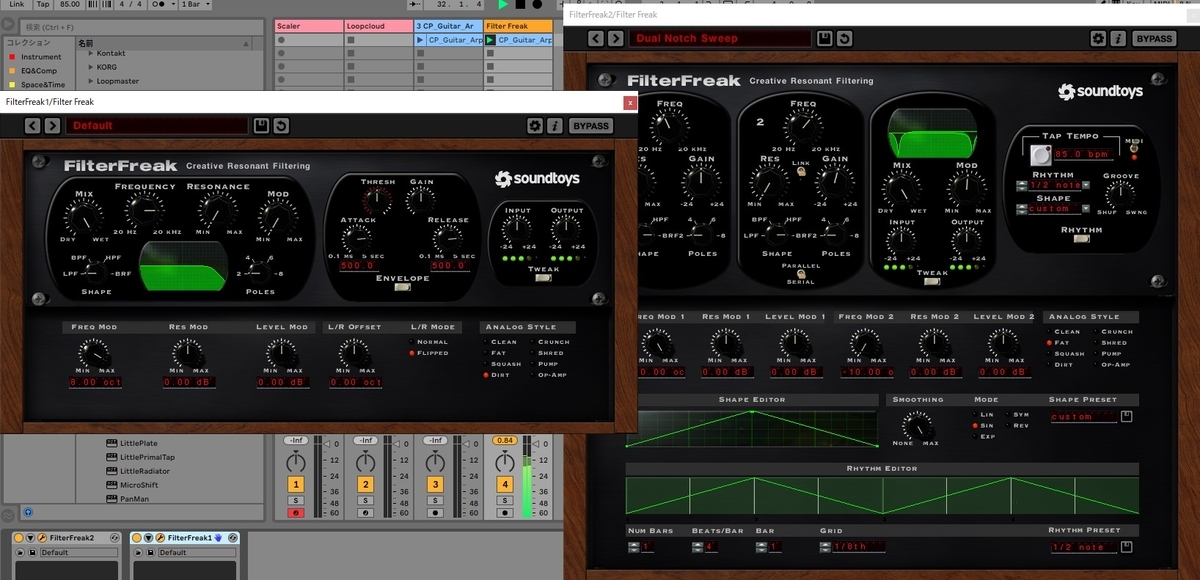This screenshot has height=580, width=1200.
Task: Click Ableton global play button
Action: click(504, 5)
